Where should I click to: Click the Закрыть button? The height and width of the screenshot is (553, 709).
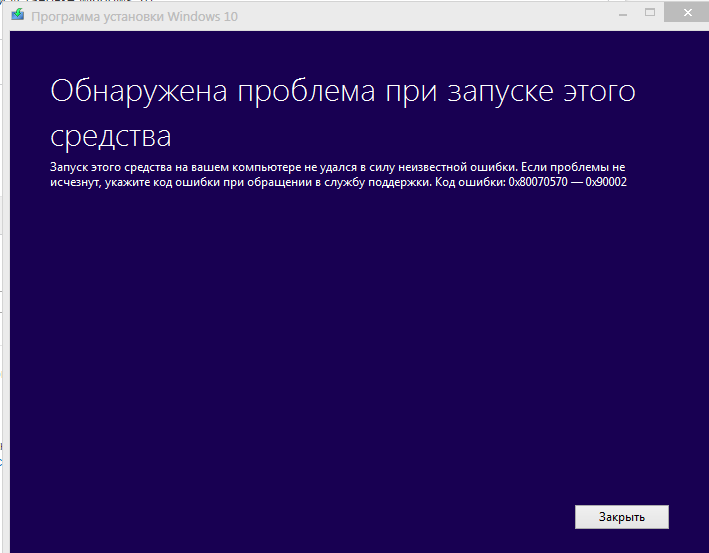621,517
